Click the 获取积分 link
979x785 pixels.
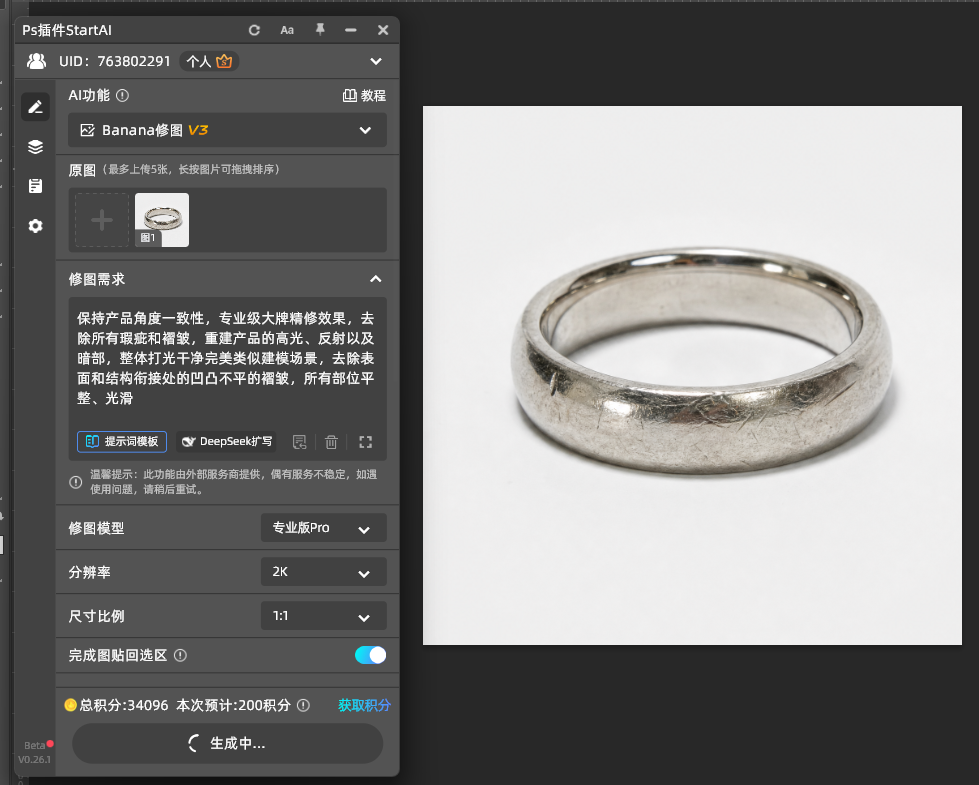pos(365,705)
